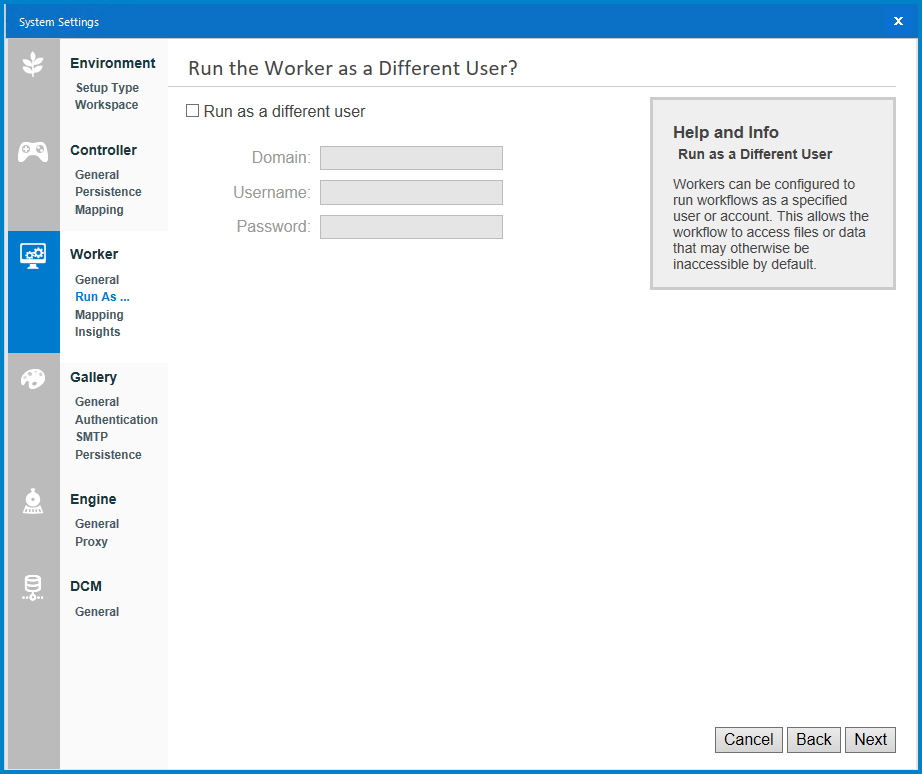Select Insights under Worker section
Viewport: 922px width, 774px height.
tap(97, 331)
